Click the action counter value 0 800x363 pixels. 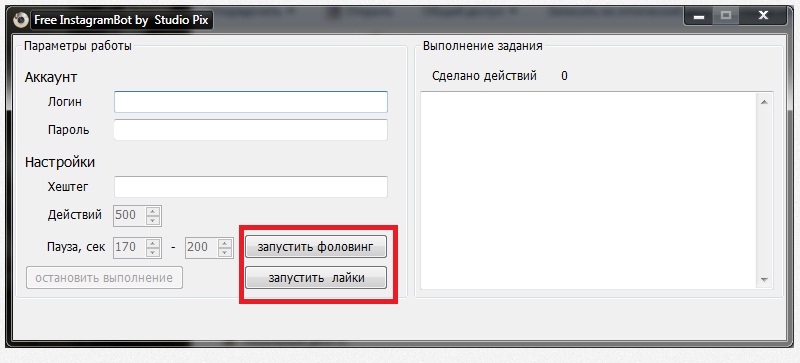click(564, 76)
